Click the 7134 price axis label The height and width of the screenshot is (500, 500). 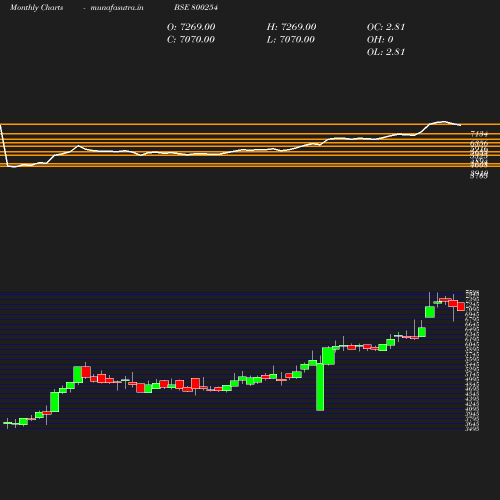(479, 134)
